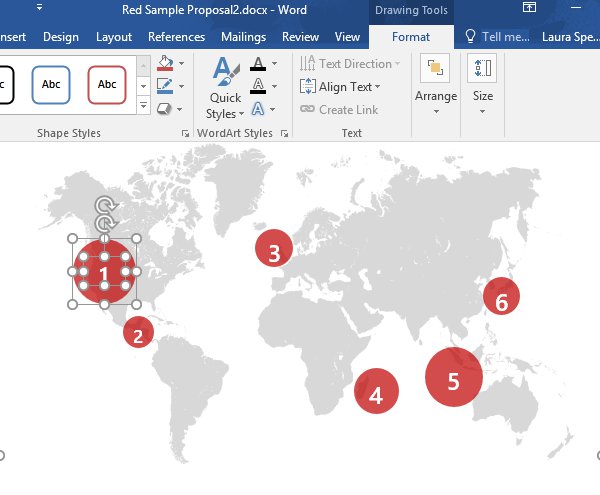Open the Customize Quick Access Toolbar arrow

(x=39, y=7)
